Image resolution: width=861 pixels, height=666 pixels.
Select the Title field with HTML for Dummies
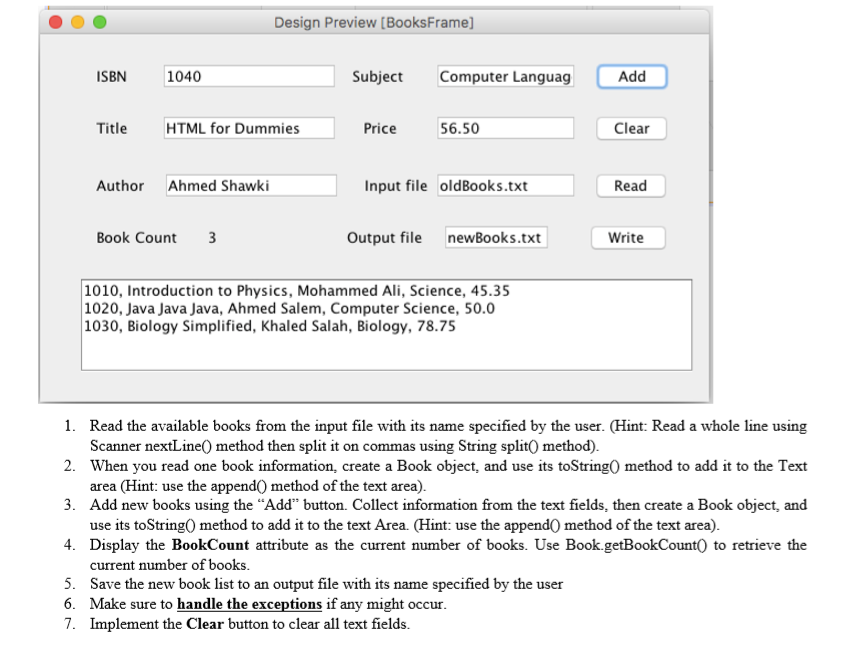click(247, 127)
